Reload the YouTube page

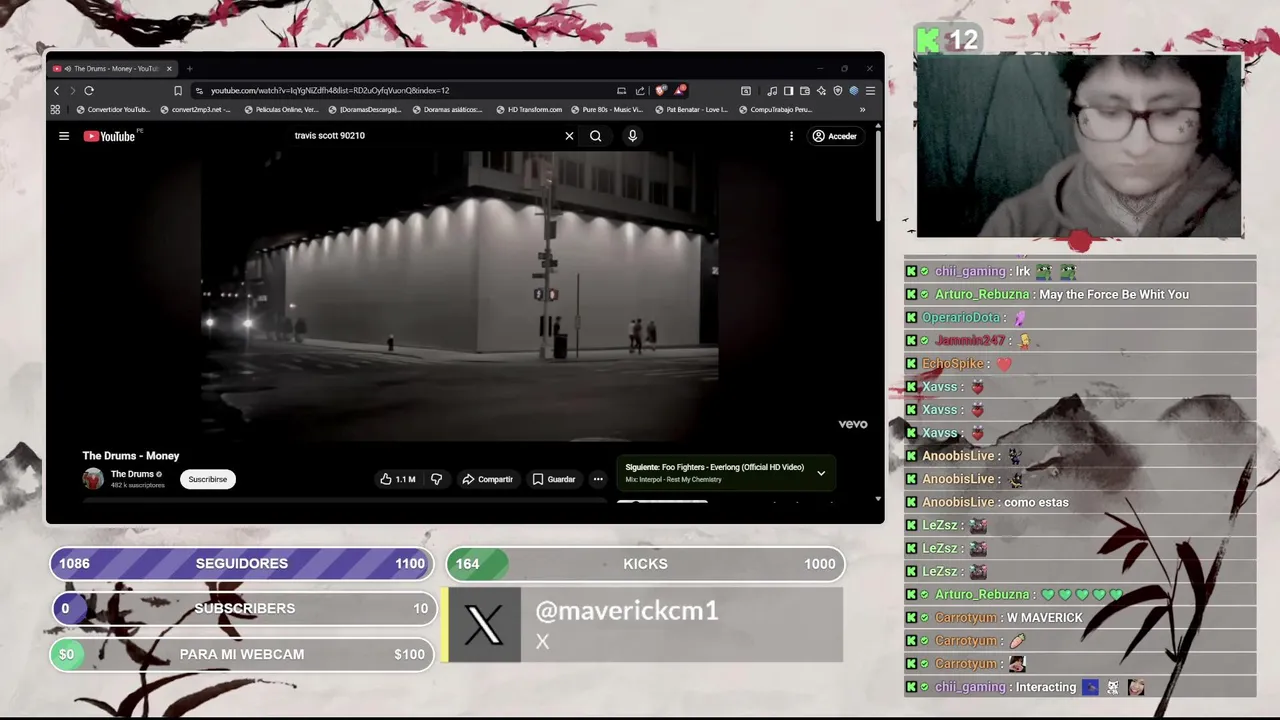[89, 90]
